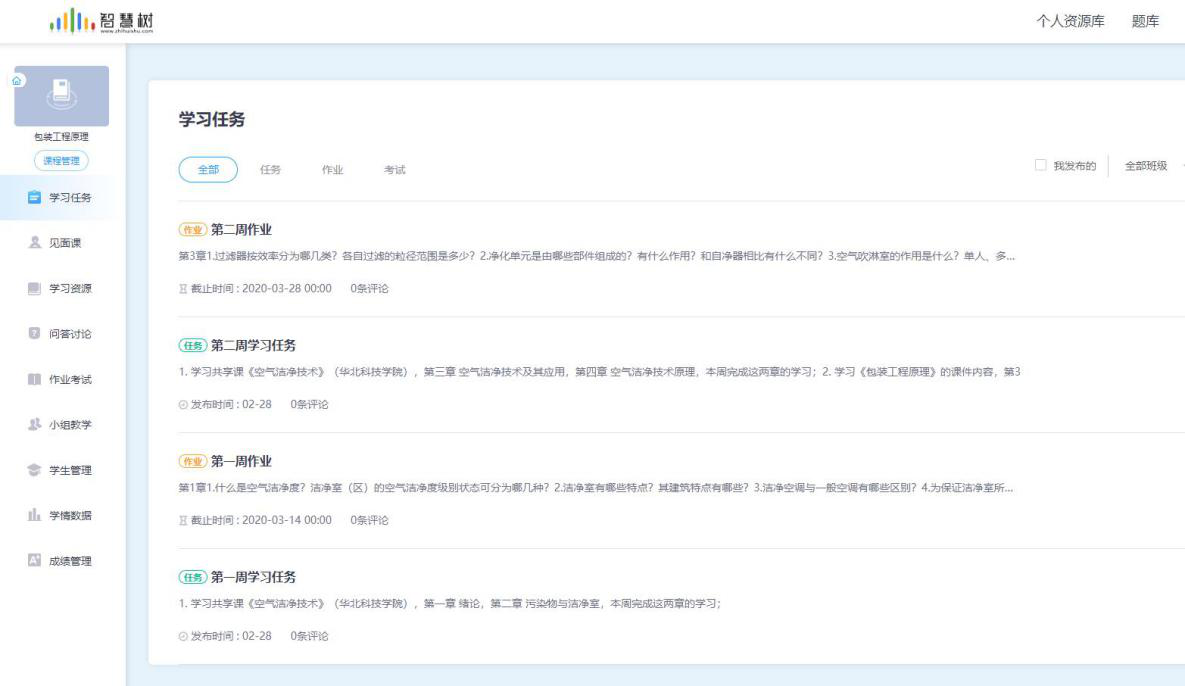Expand the 全部班级 dropdown

click(1151, 166)
